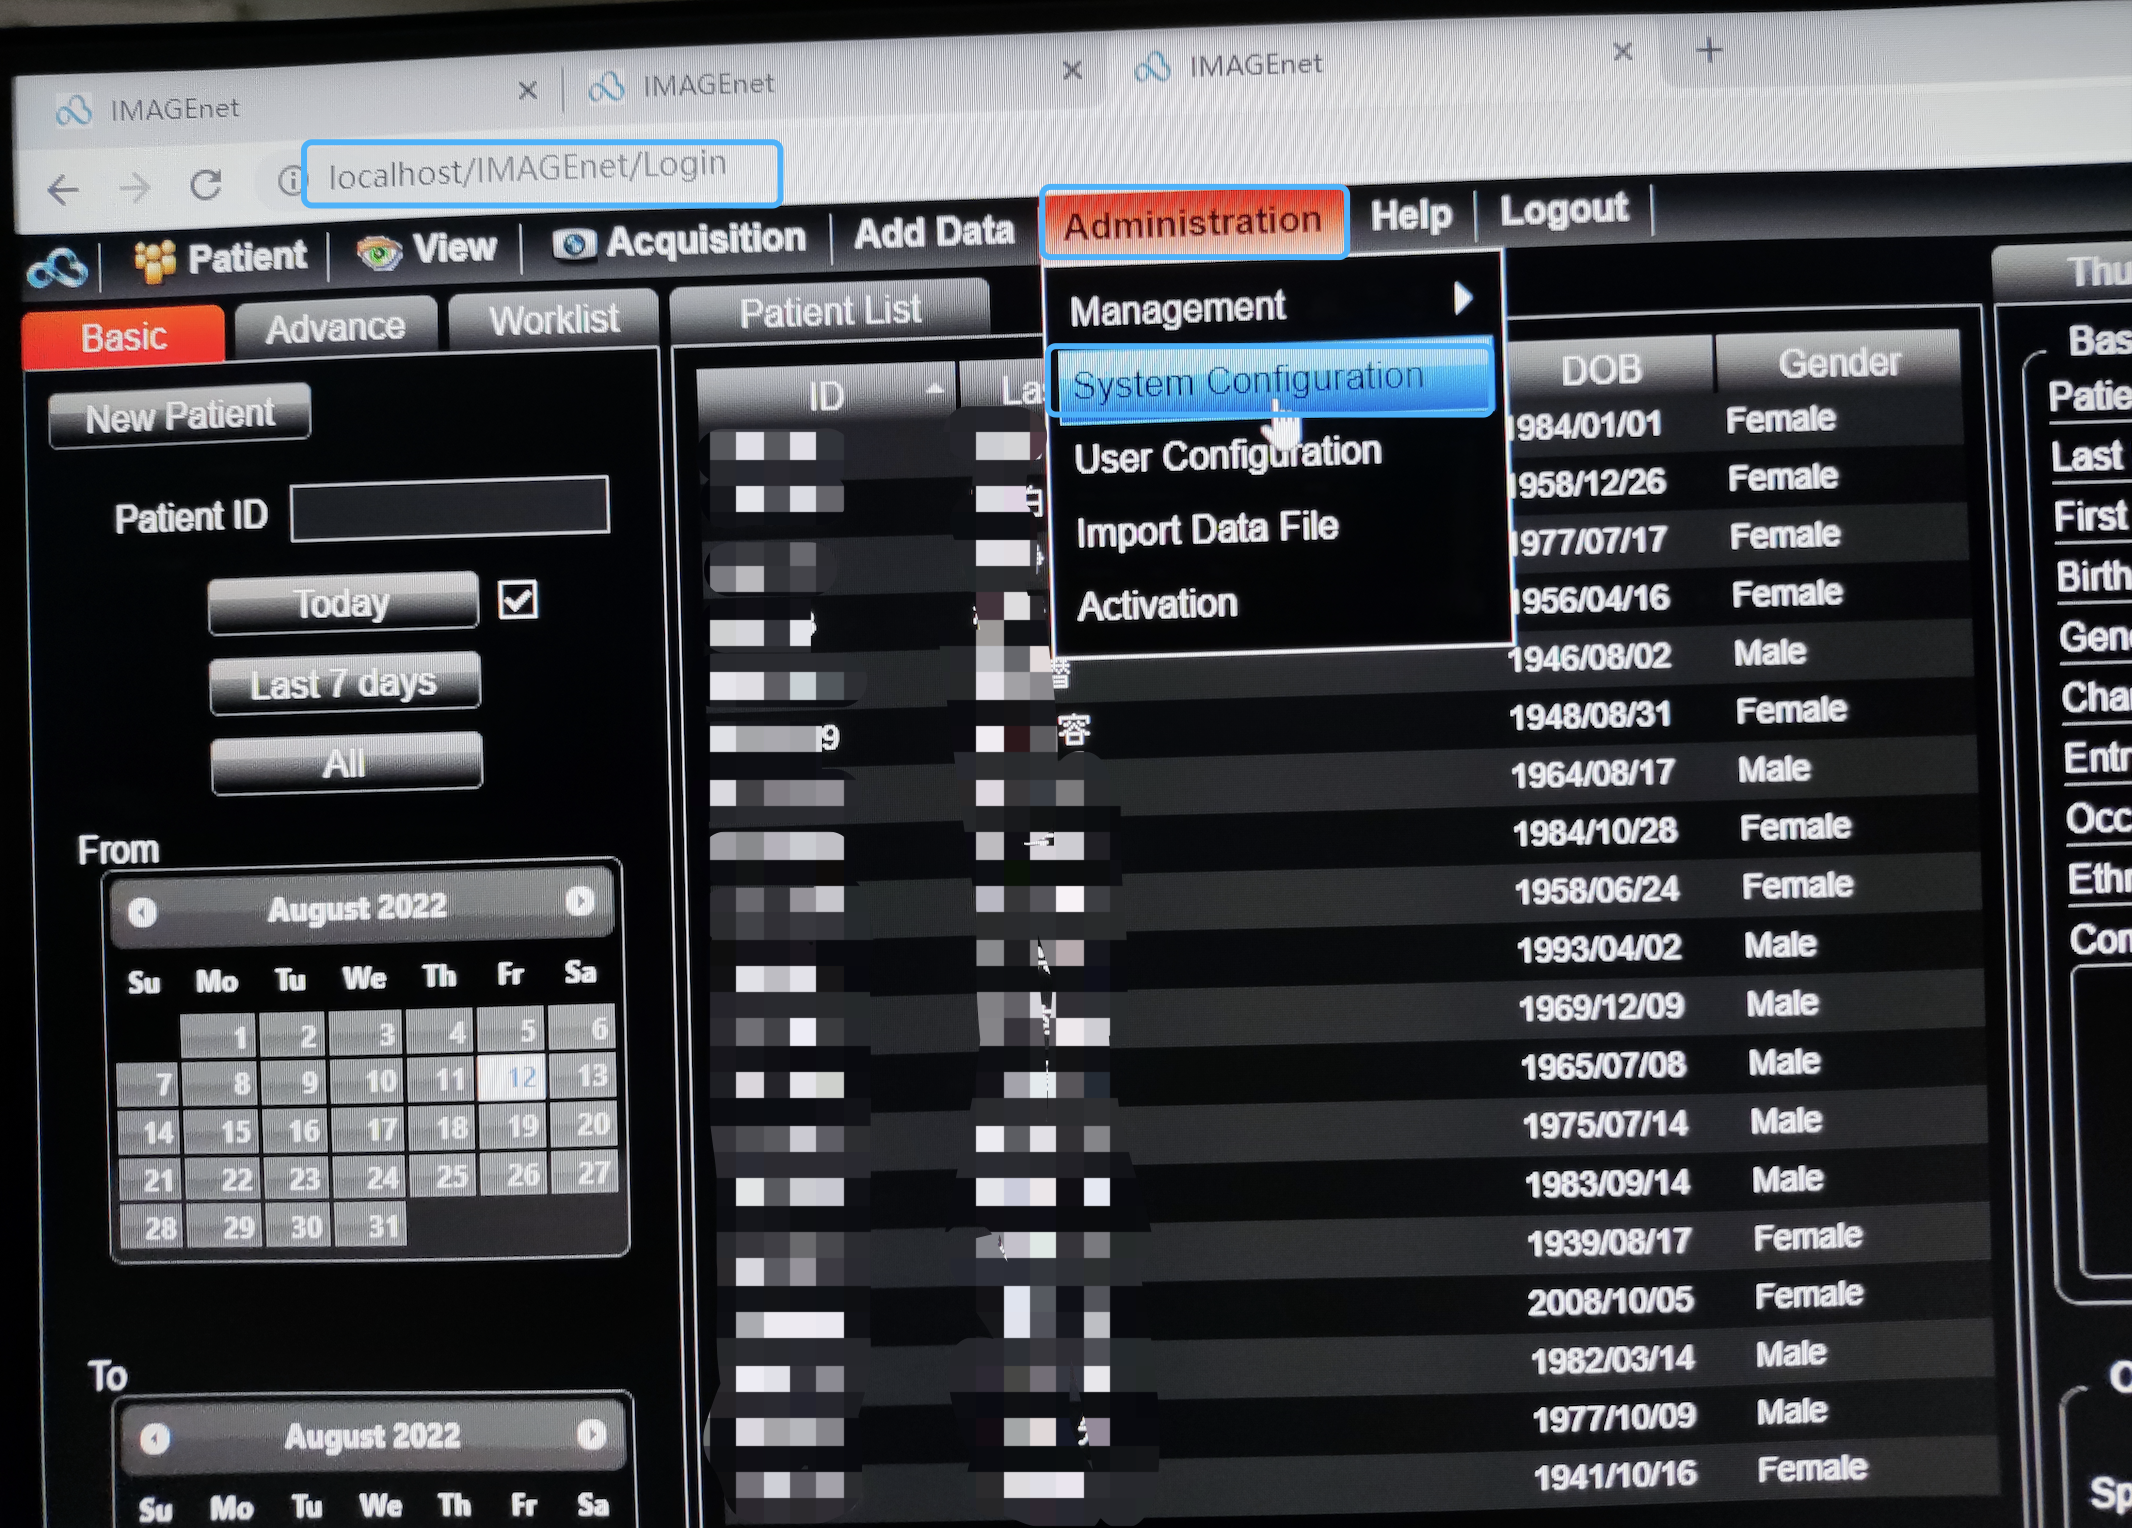Select System Configuration menu item

coord(1272,380)
